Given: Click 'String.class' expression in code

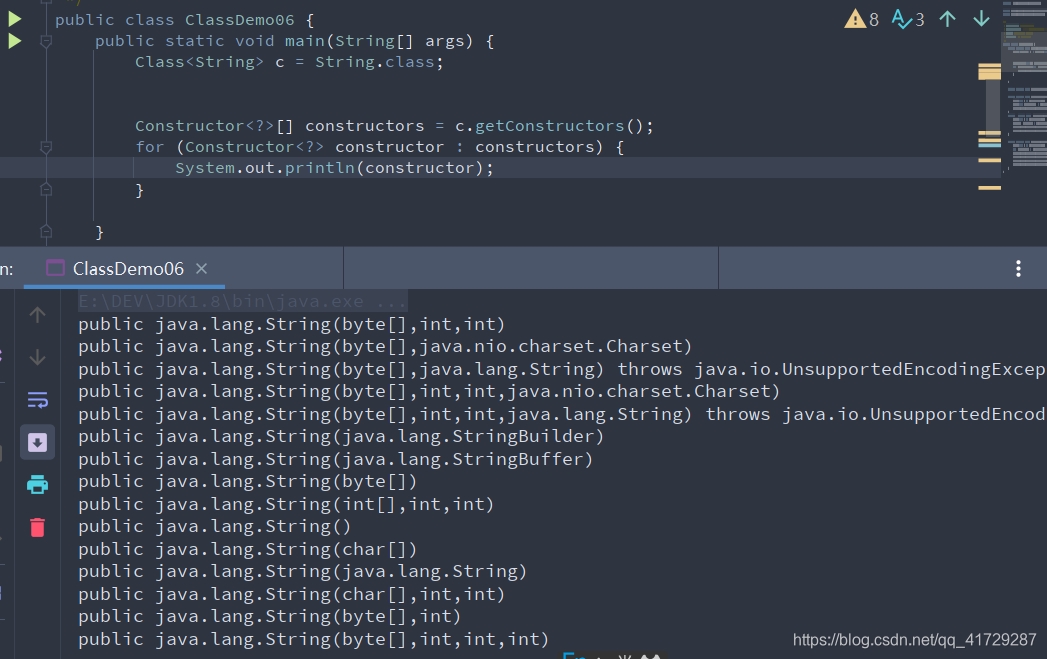Looking at the screenshot, I should pyautogui.click(x=375, y=62).
